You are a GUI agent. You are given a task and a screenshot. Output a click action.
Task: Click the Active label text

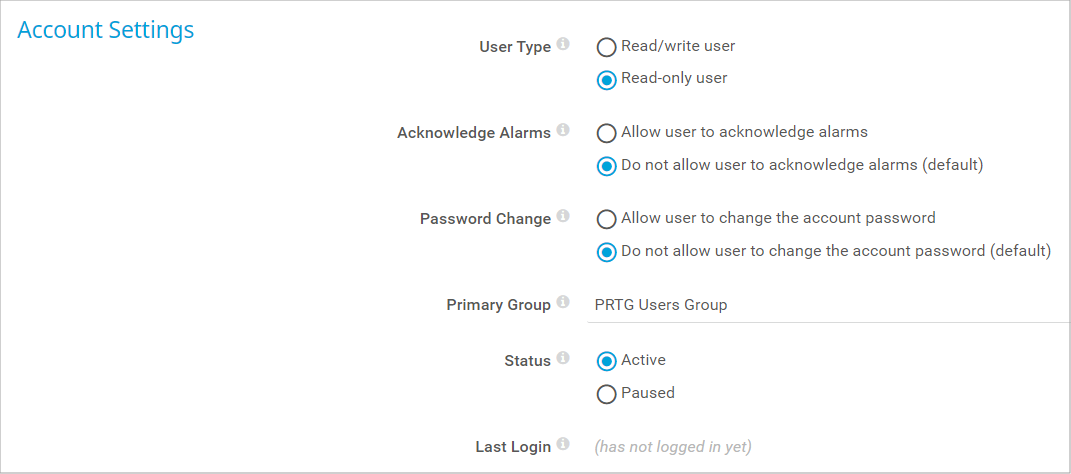tap(643, 360)
